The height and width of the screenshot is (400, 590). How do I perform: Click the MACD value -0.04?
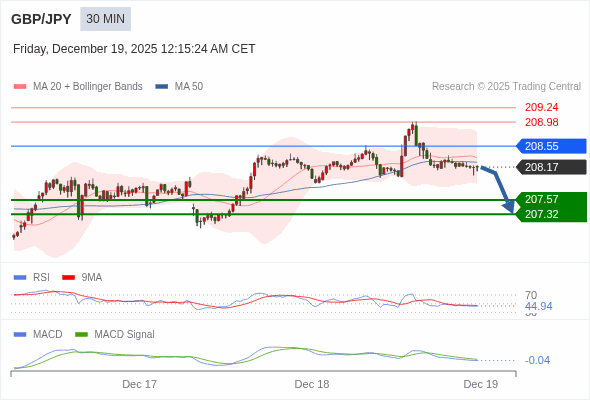click(x=537, y=360)
